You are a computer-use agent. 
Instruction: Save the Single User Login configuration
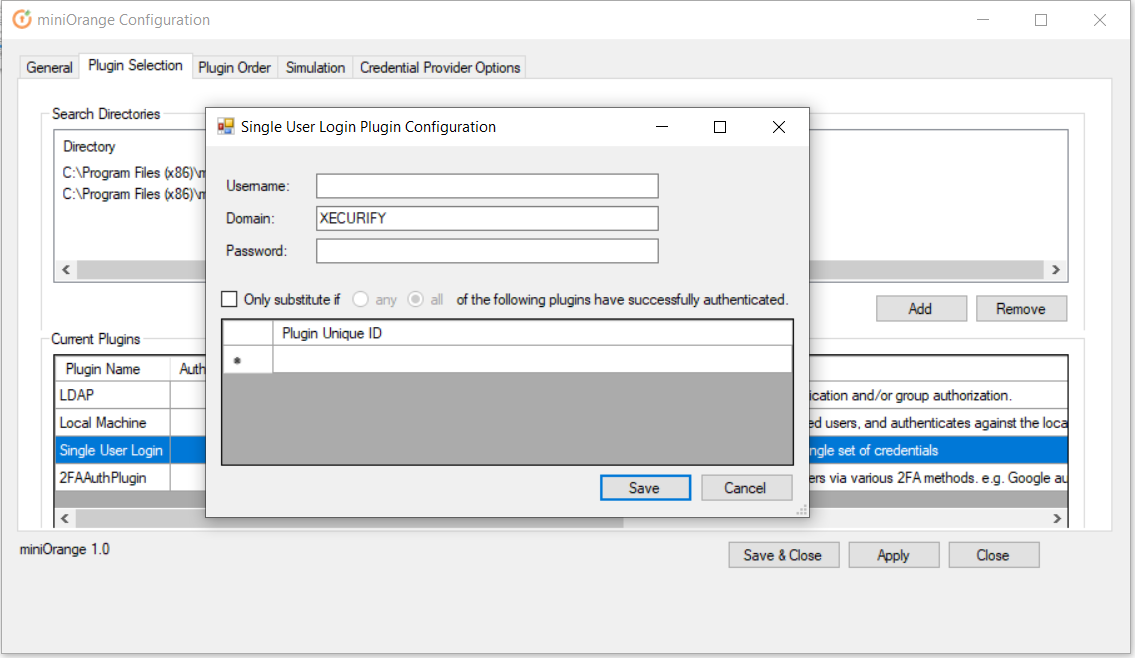645,488
